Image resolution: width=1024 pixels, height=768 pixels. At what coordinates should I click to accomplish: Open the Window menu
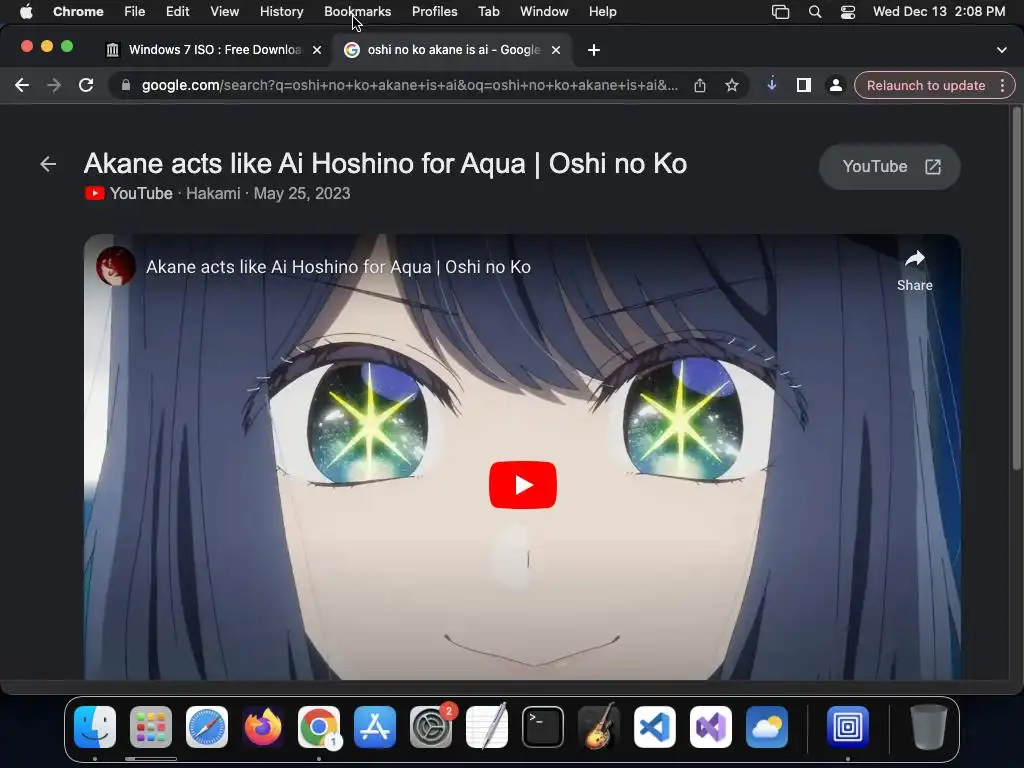pyautogui.click(x=544, y=12)
